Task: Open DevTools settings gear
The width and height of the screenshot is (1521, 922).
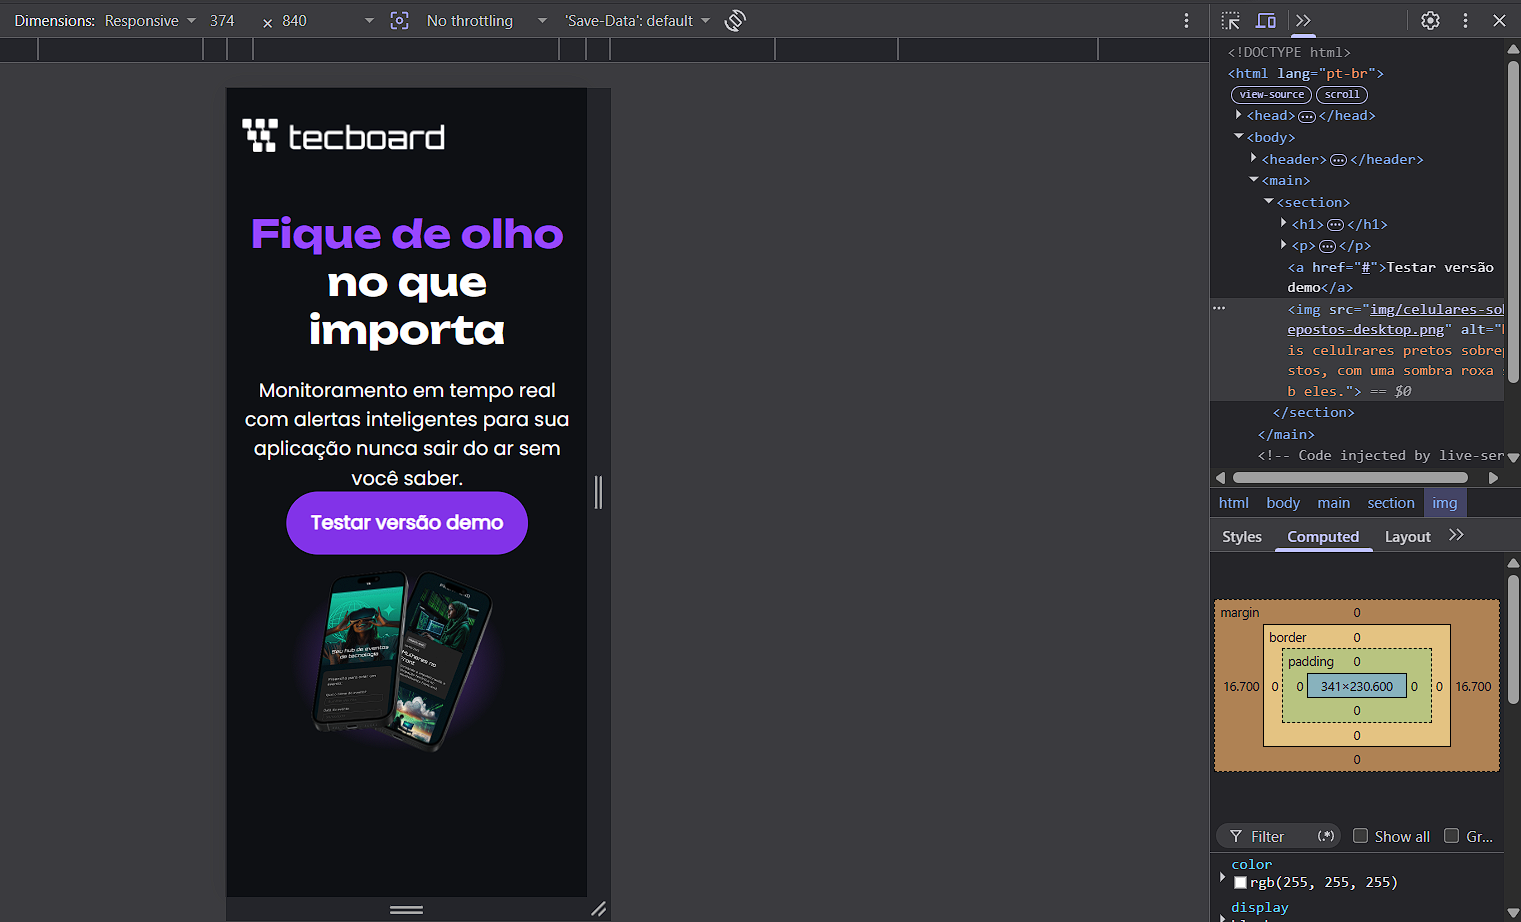Action: coord(1431,20)
